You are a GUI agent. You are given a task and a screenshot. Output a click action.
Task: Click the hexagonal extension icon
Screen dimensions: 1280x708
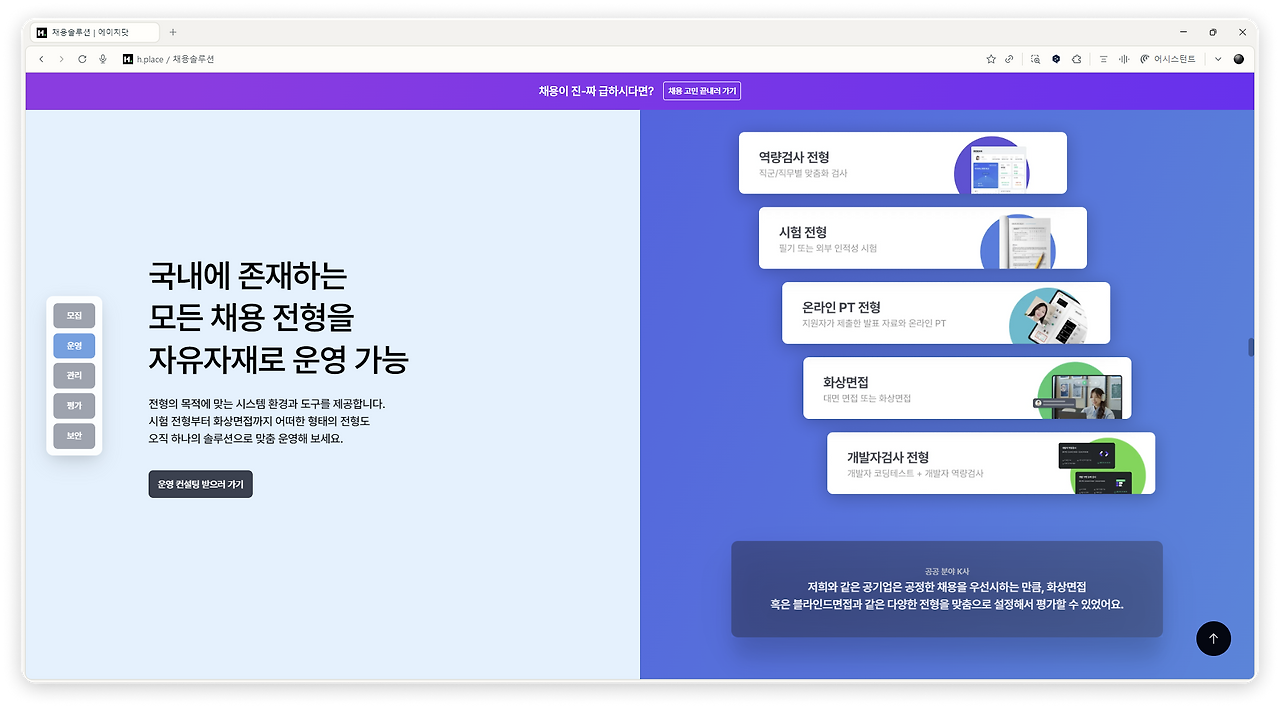point(1056,58)
